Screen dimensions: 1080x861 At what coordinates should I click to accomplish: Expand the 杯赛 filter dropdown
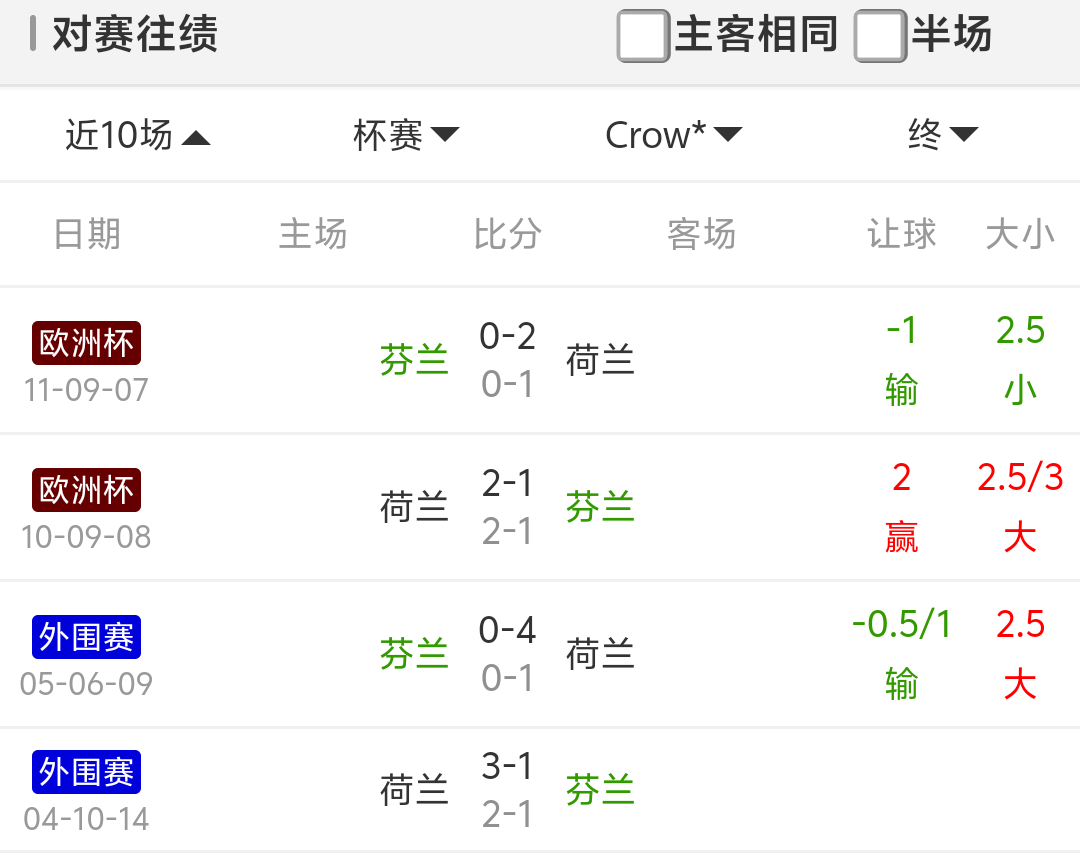pyautogui.click(x=405, y=135)
